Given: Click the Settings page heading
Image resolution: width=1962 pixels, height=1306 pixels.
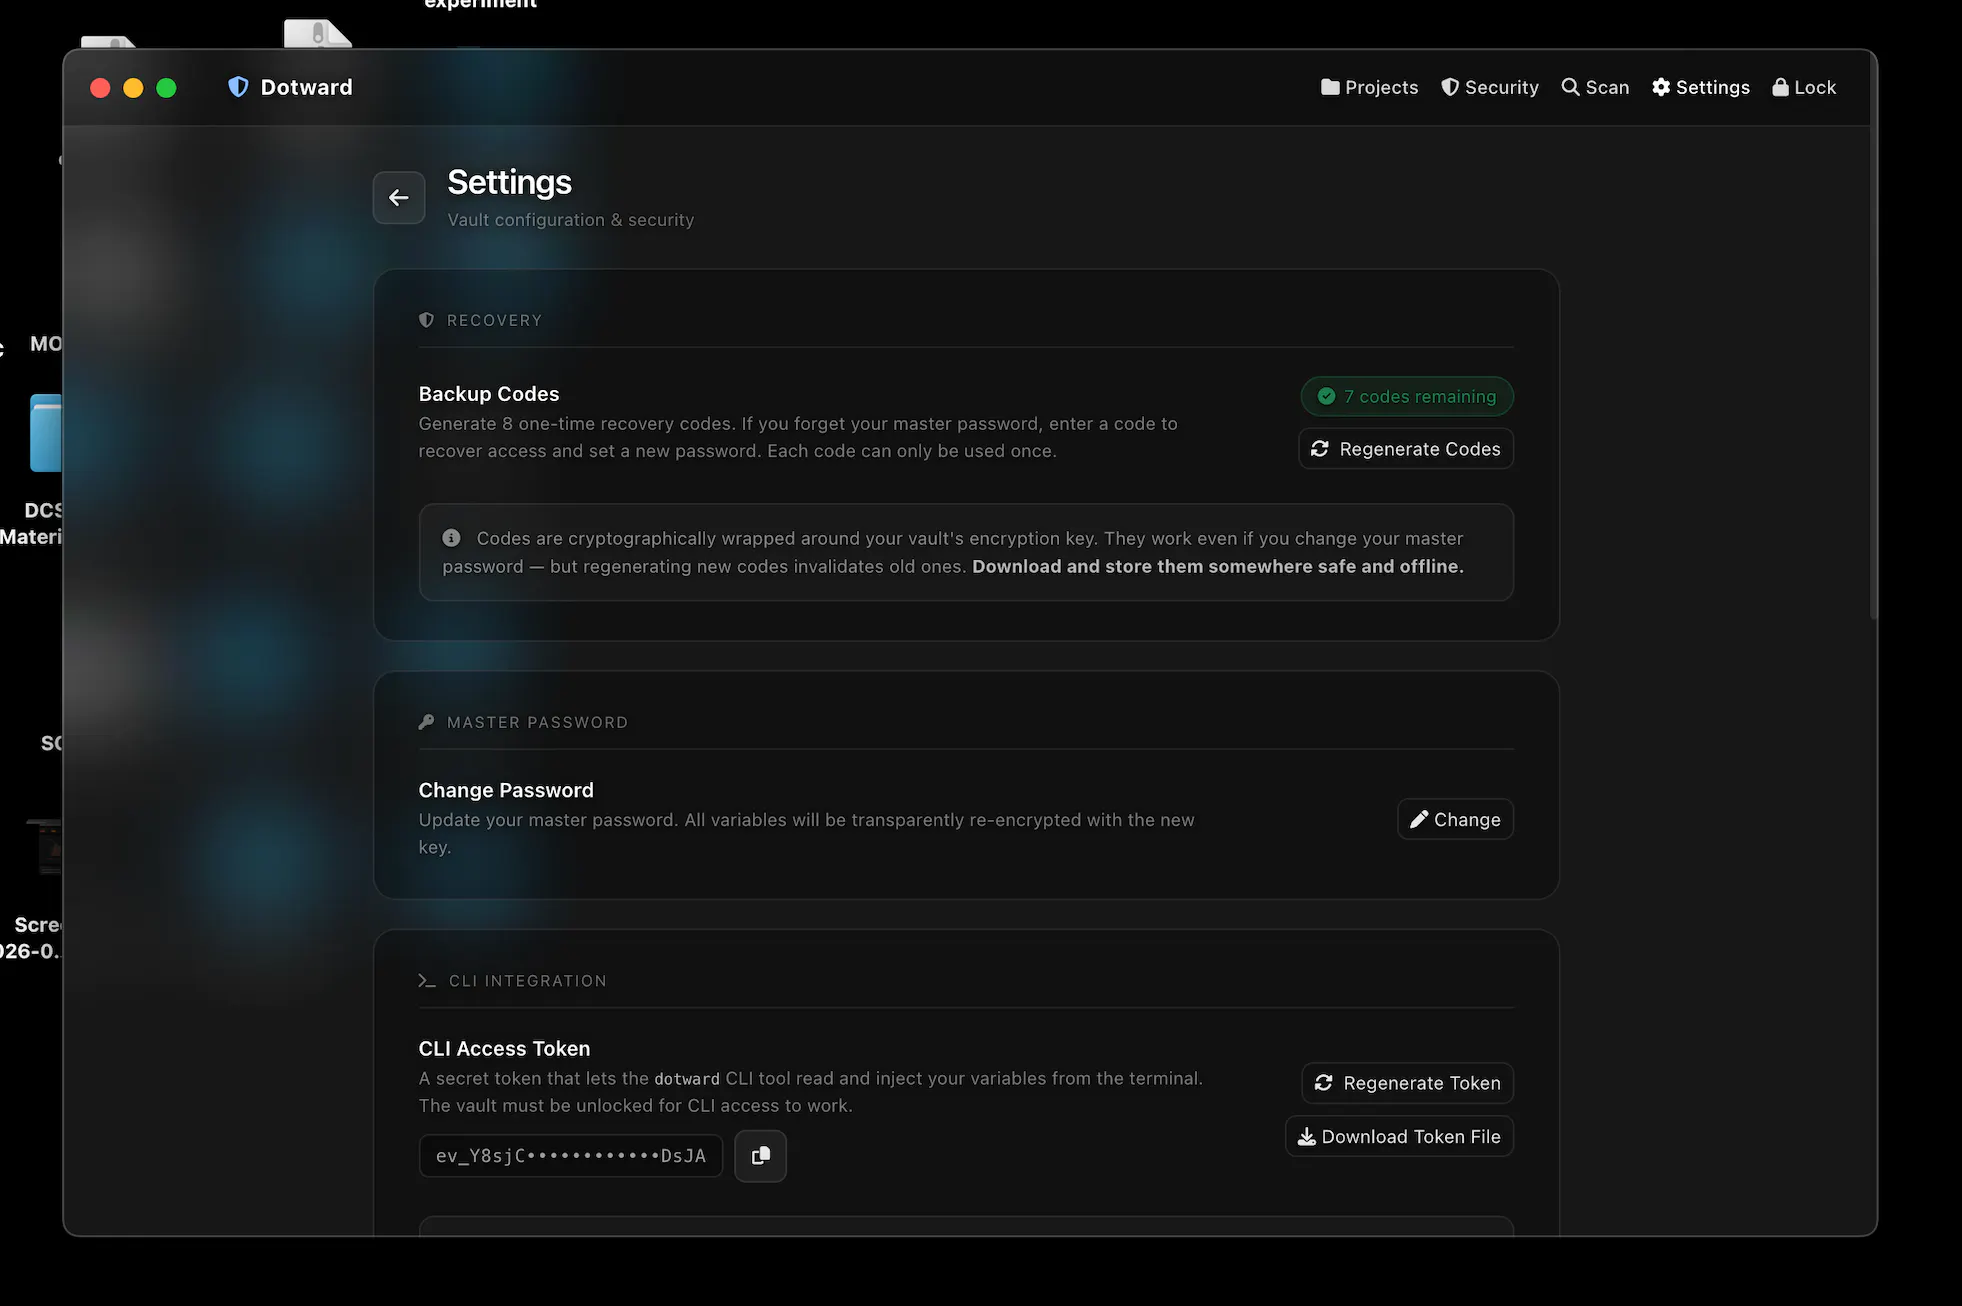Looking at the screenshot, I should coord(510,182).
